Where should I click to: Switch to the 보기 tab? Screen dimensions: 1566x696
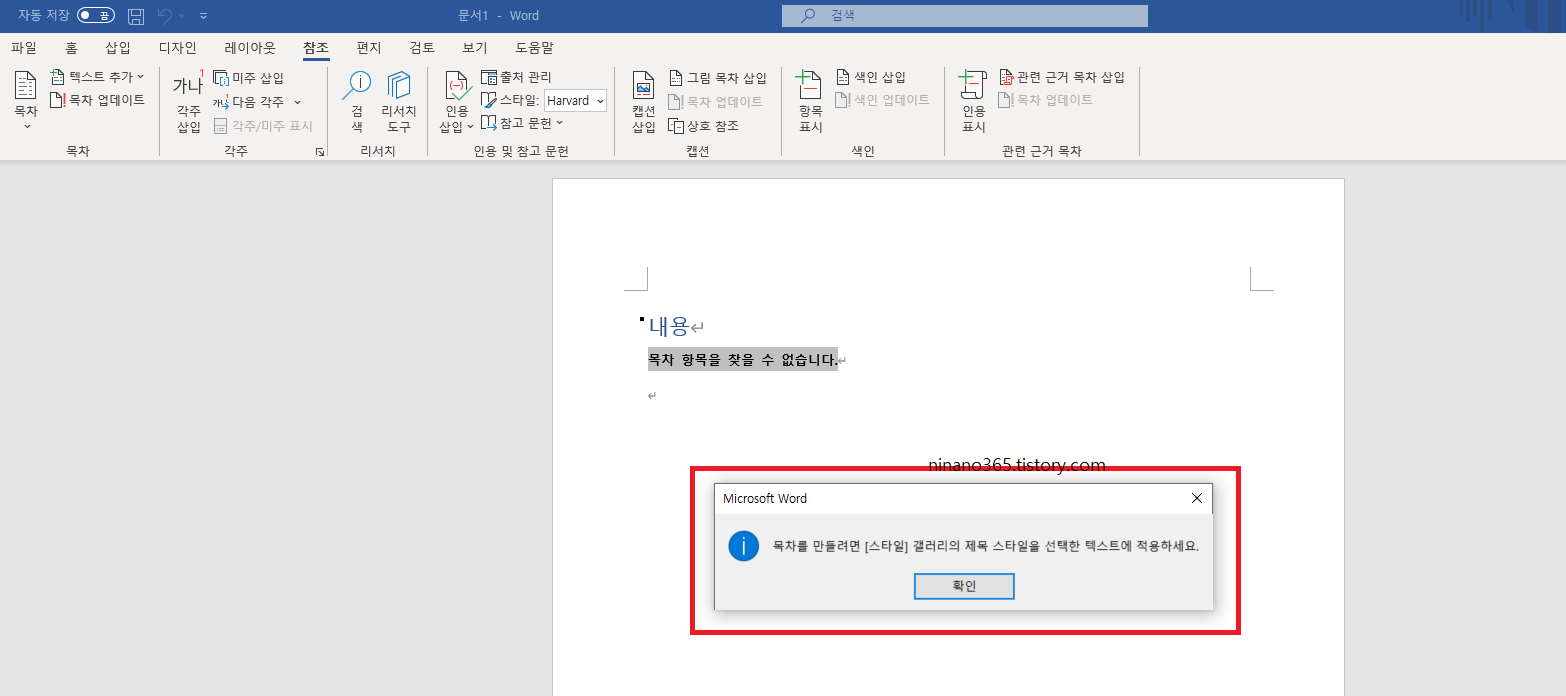[x=475, y=47]
